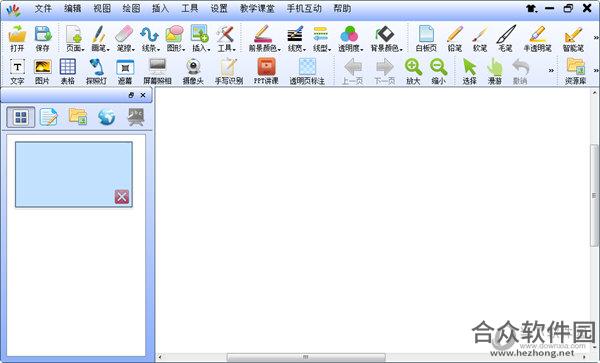Click the Undo (撤销) arrow
Screen dimensions: 600x363
pos(520,70)
